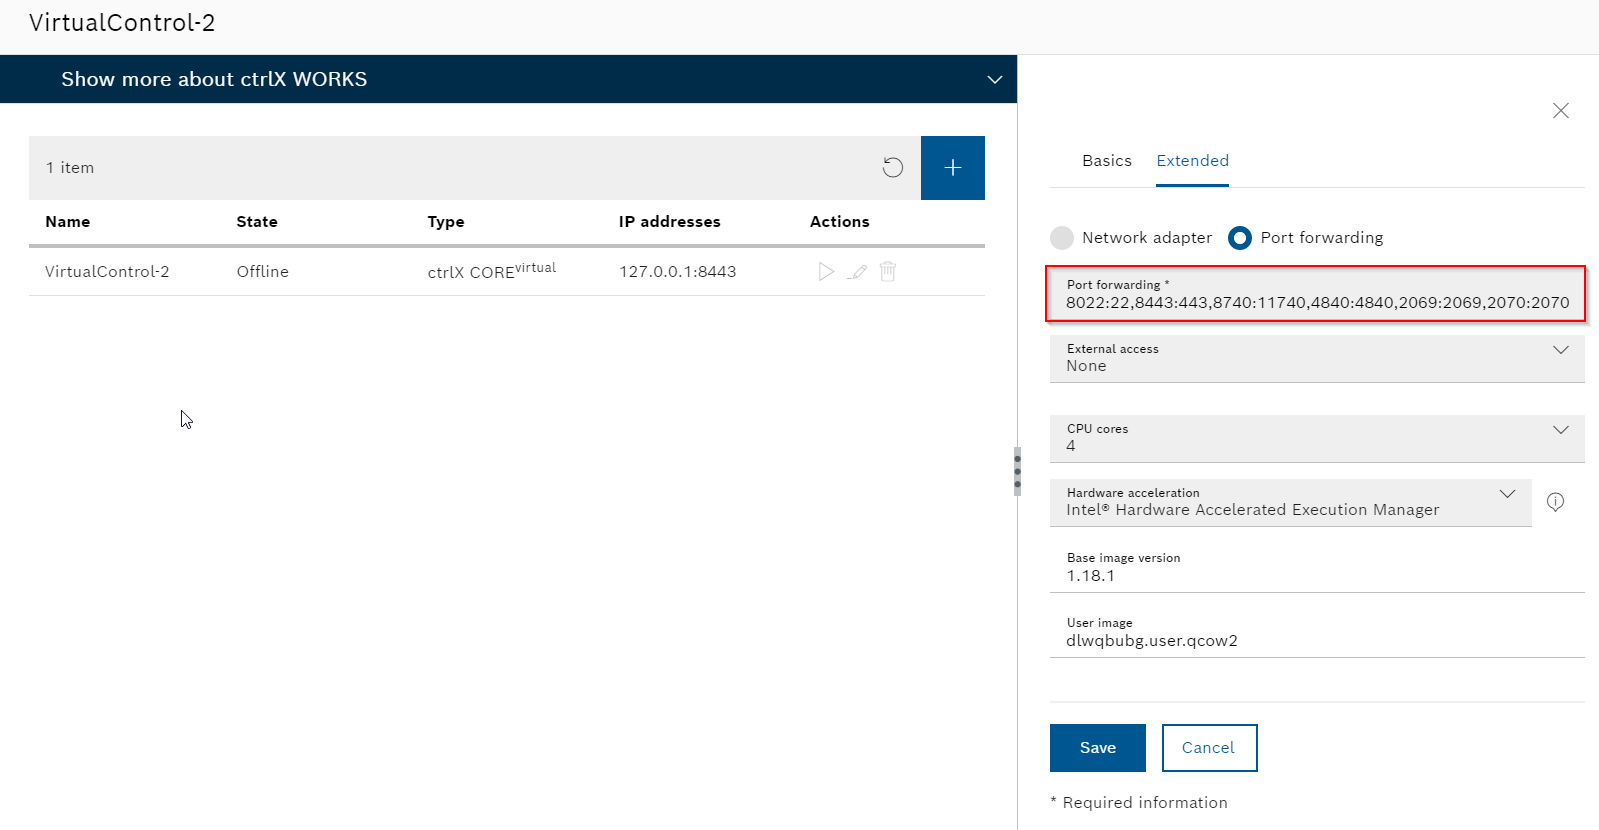This screenshot has width=1599, height=830.
Task: Click the Offline state cell
Action: point(263,272)
